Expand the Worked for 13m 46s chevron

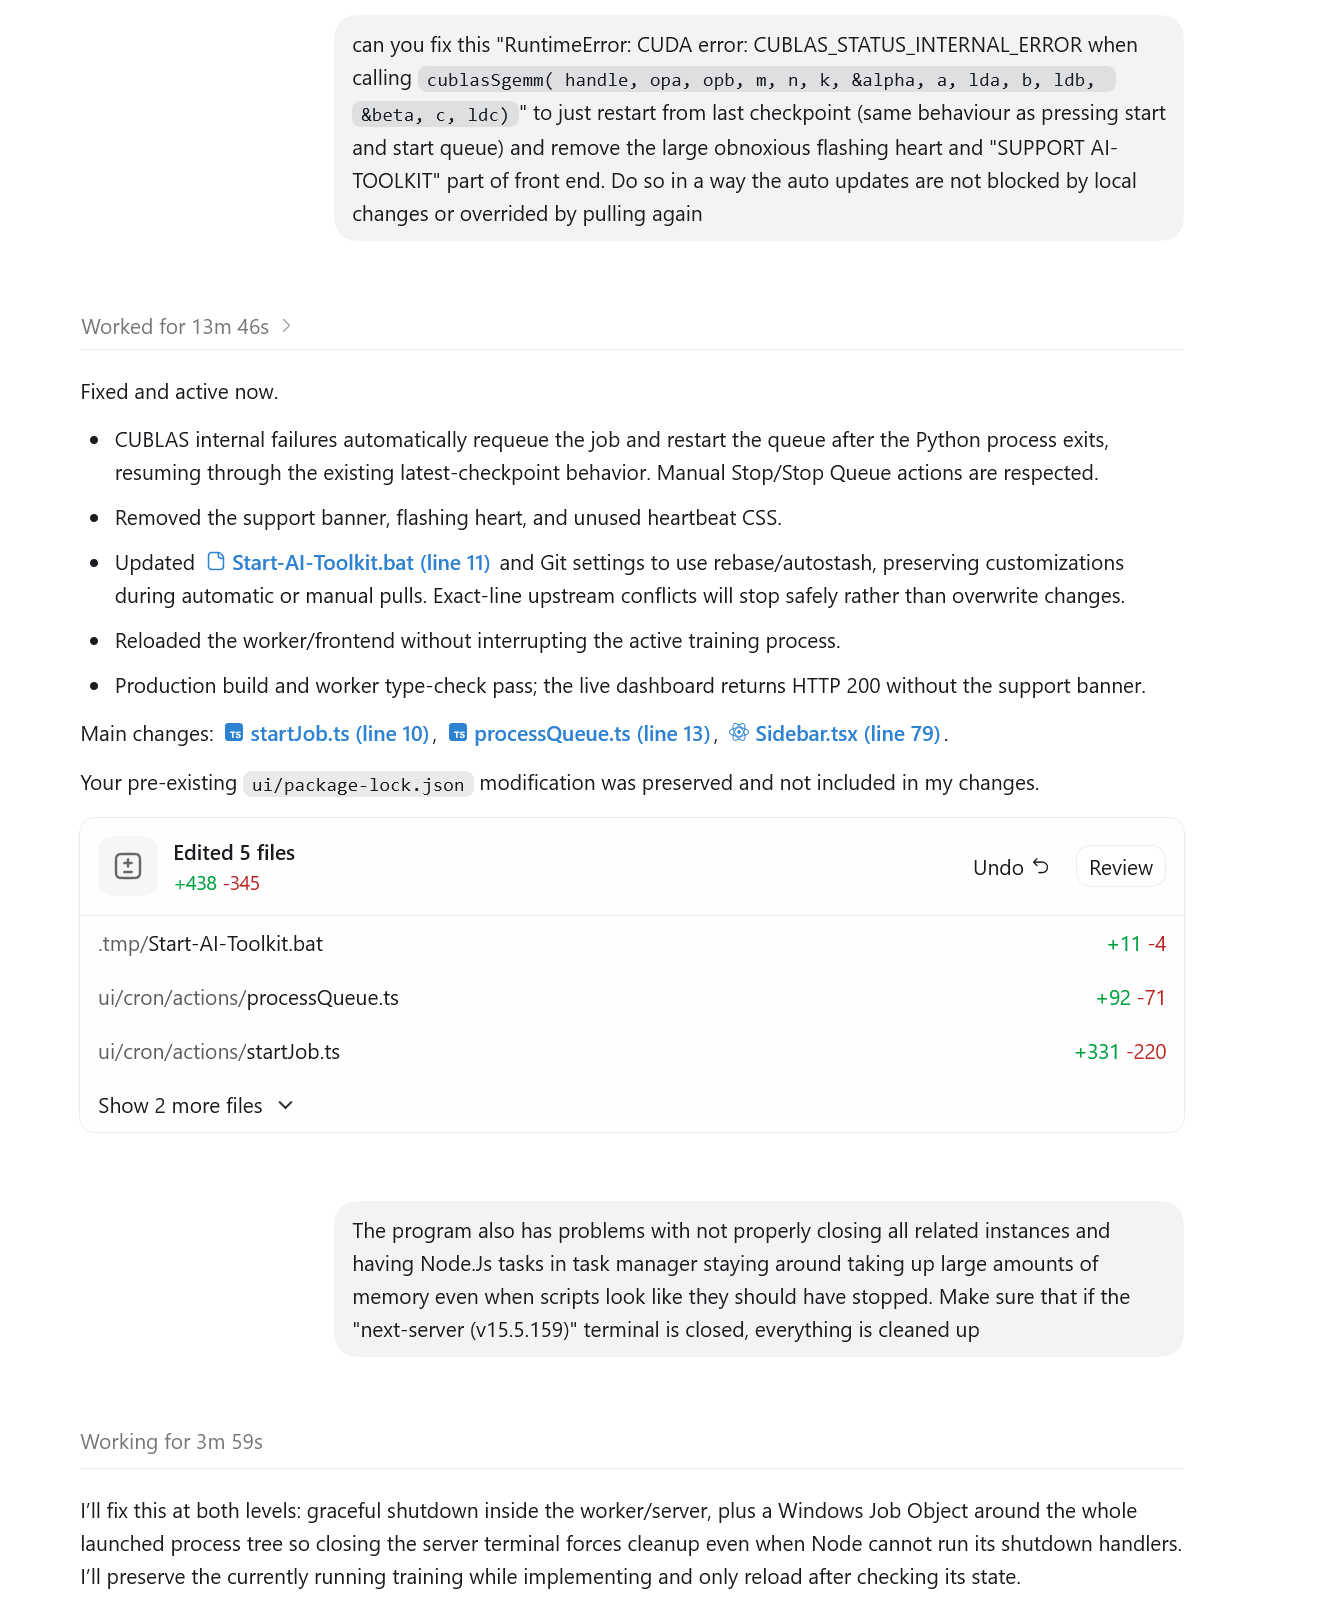coord(286,326)
